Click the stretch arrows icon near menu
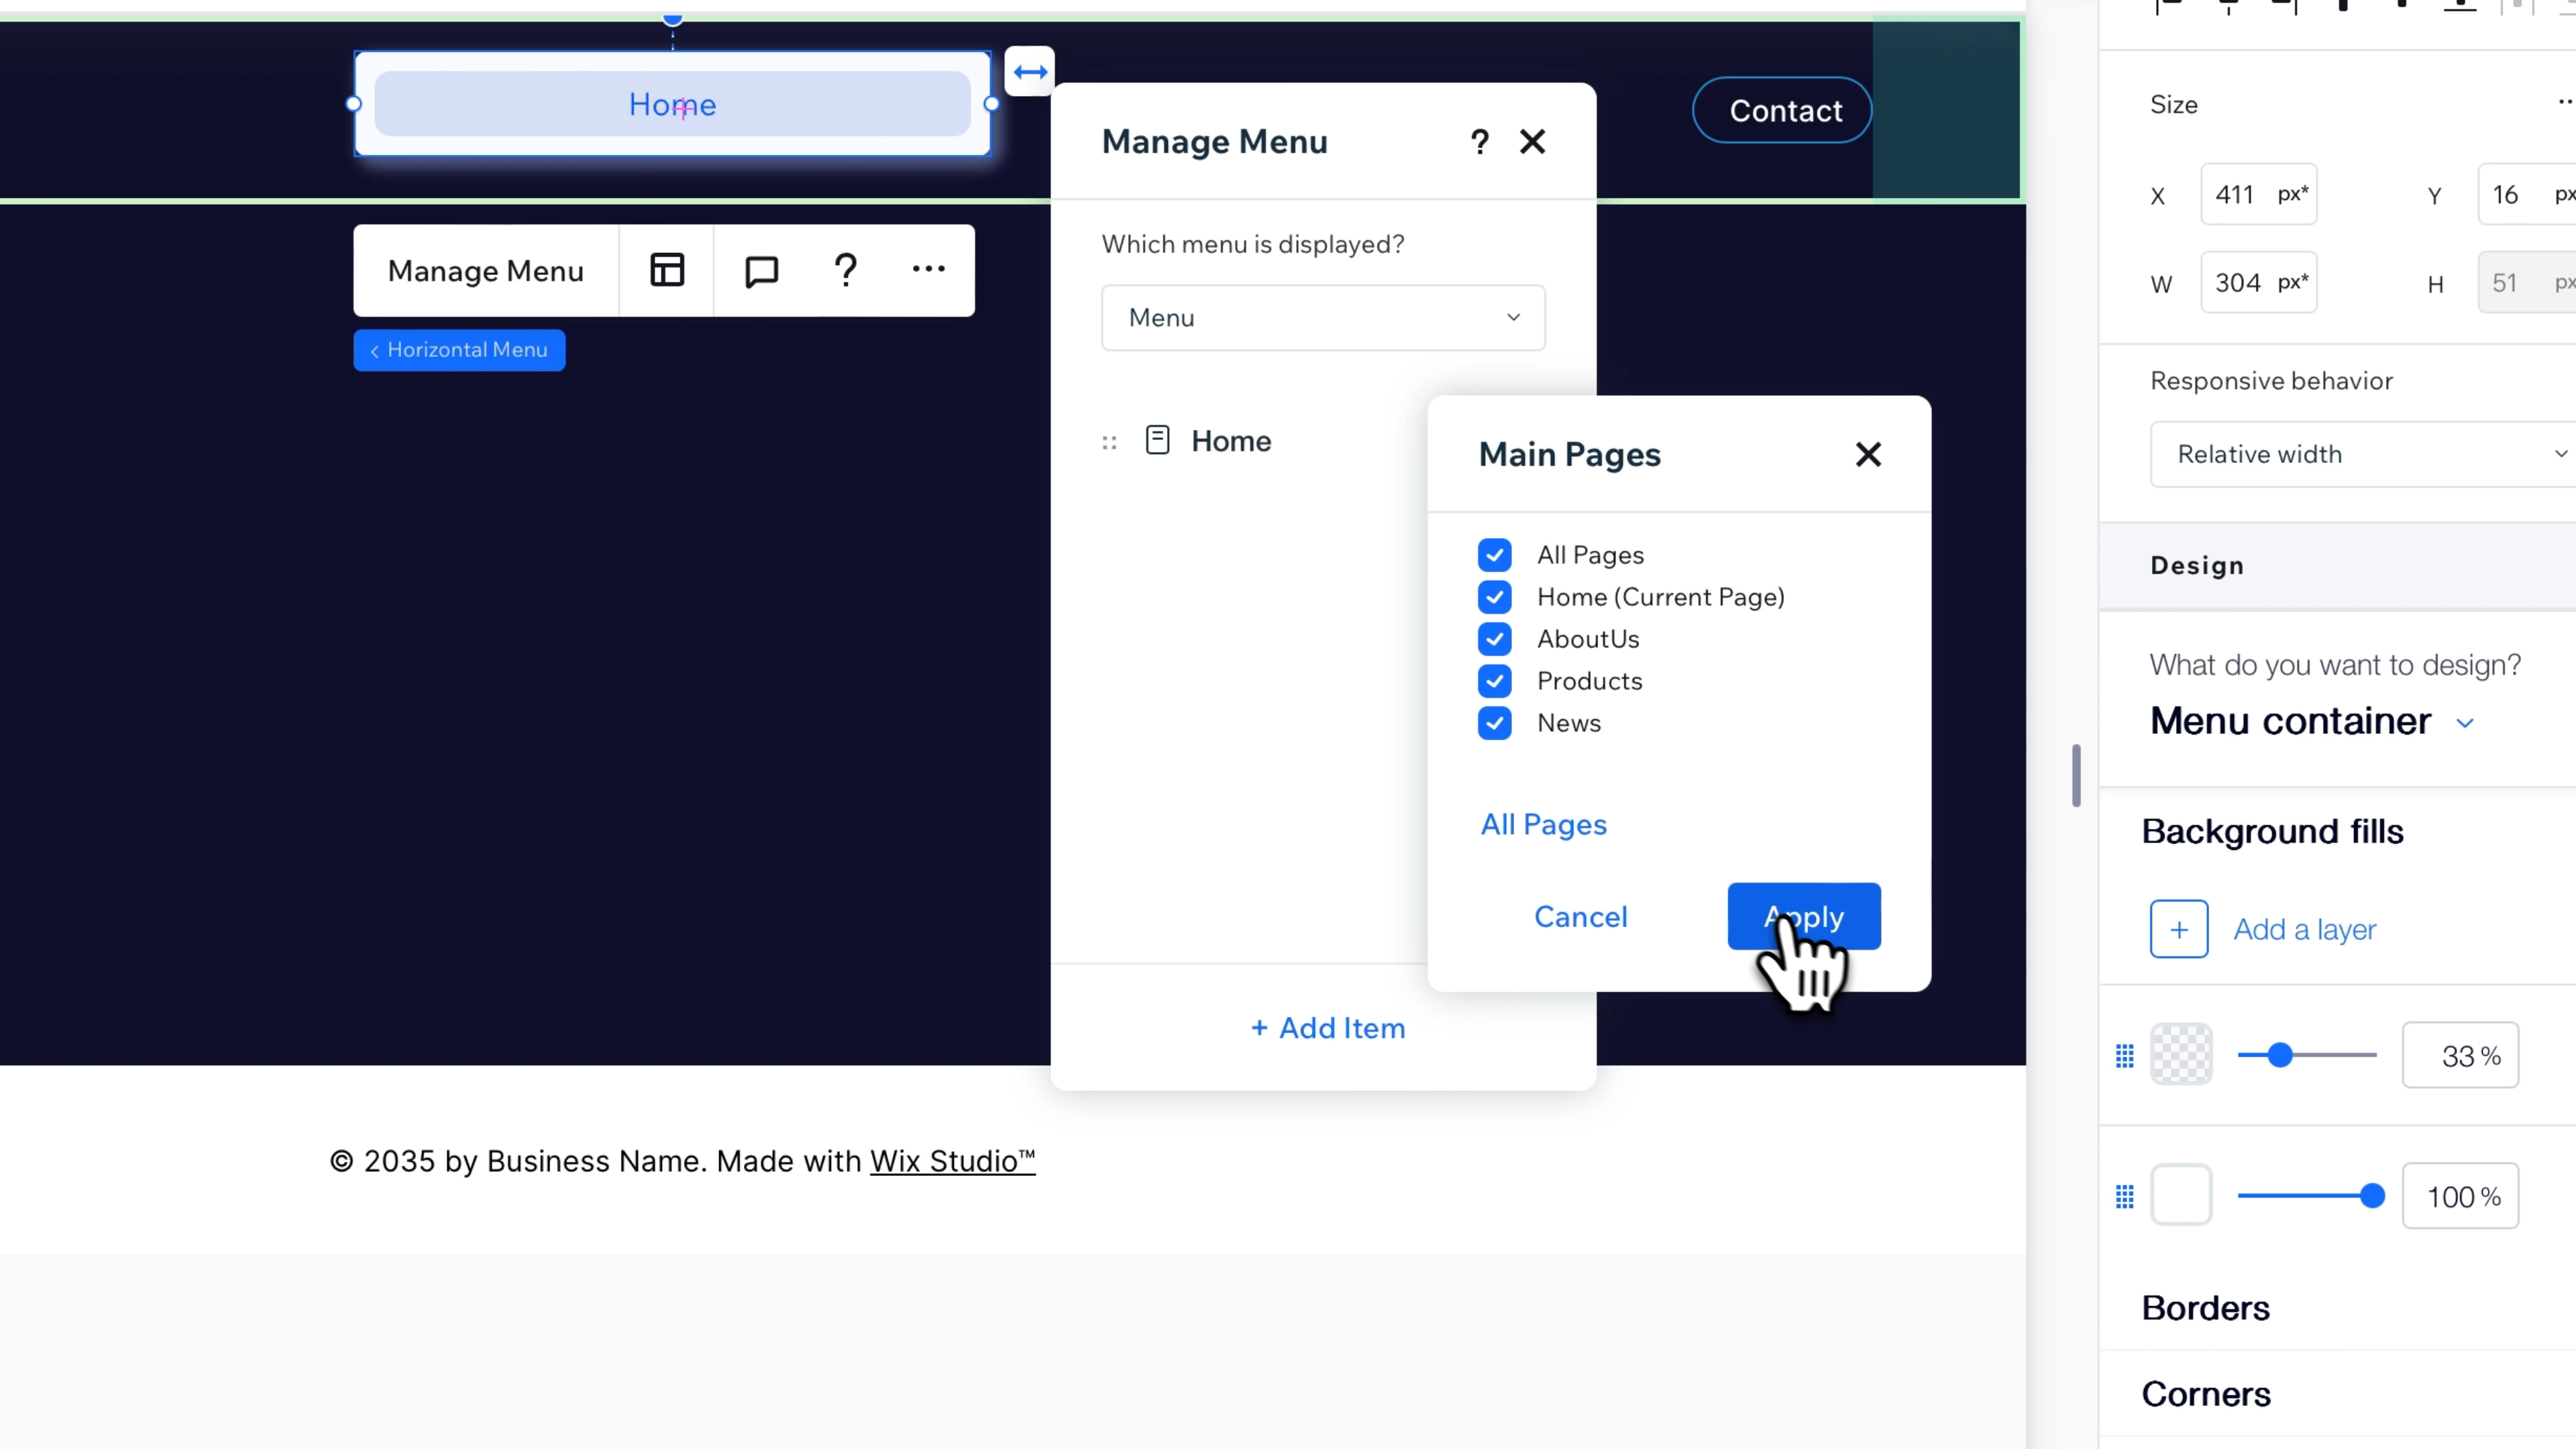This screenshot has width=2576, height=1449. point(1029,72)
